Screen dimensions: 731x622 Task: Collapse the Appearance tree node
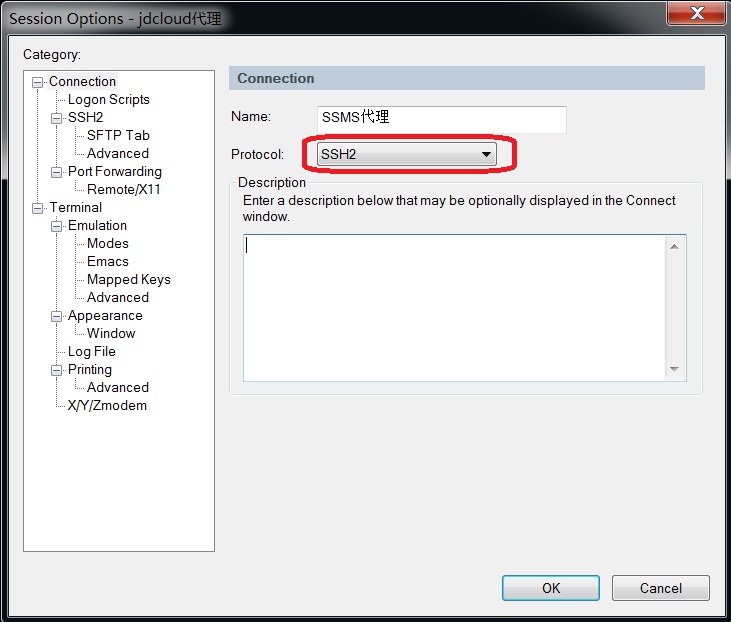pos(56,317)
